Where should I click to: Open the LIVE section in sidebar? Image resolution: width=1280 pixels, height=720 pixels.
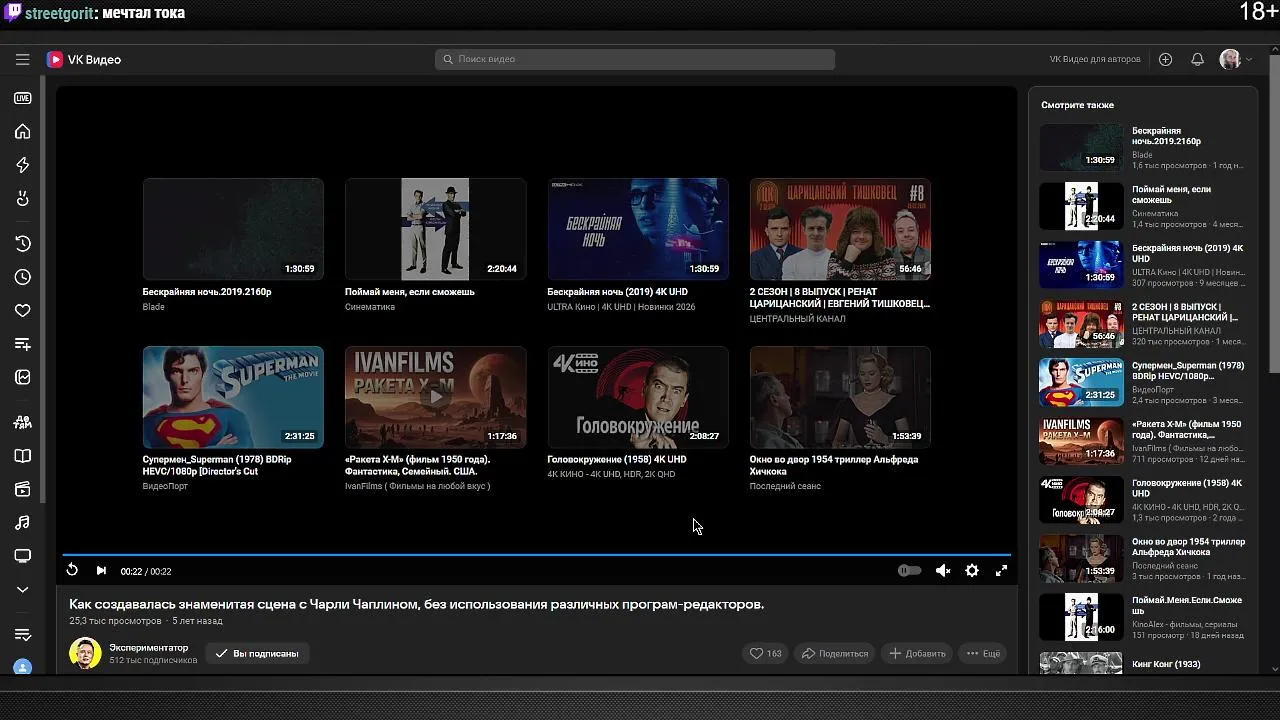(x=22, y=98)
